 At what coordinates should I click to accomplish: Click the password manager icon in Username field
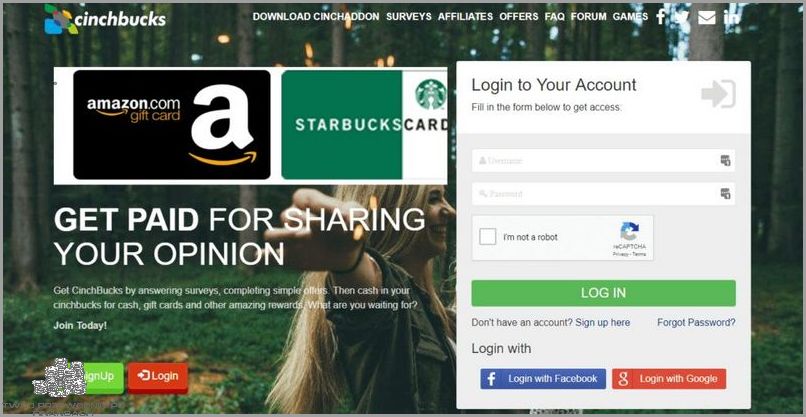(725, 160)
